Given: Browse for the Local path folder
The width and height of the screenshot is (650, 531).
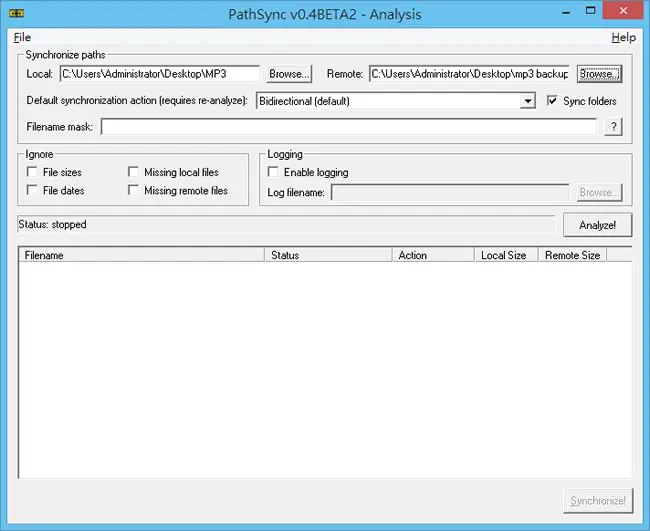Looking at the screenshot, I should click(x=289, y=74).
